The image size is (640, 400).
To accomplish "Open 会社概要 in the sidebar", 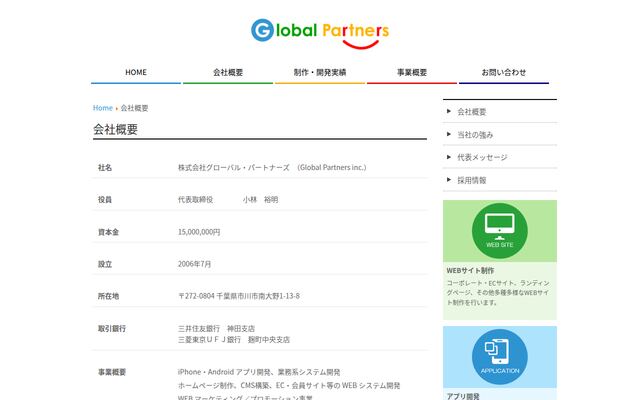I will tap(471, 112).
